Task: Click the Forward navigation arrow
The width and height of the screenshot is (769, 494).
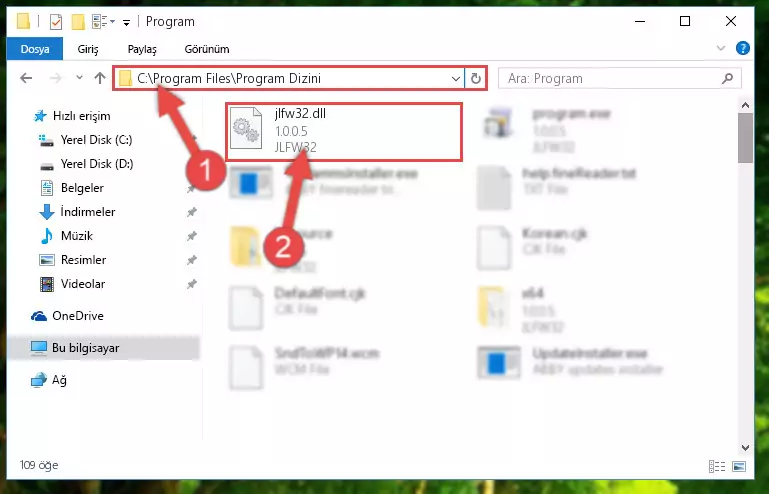Action: (56, 78)
